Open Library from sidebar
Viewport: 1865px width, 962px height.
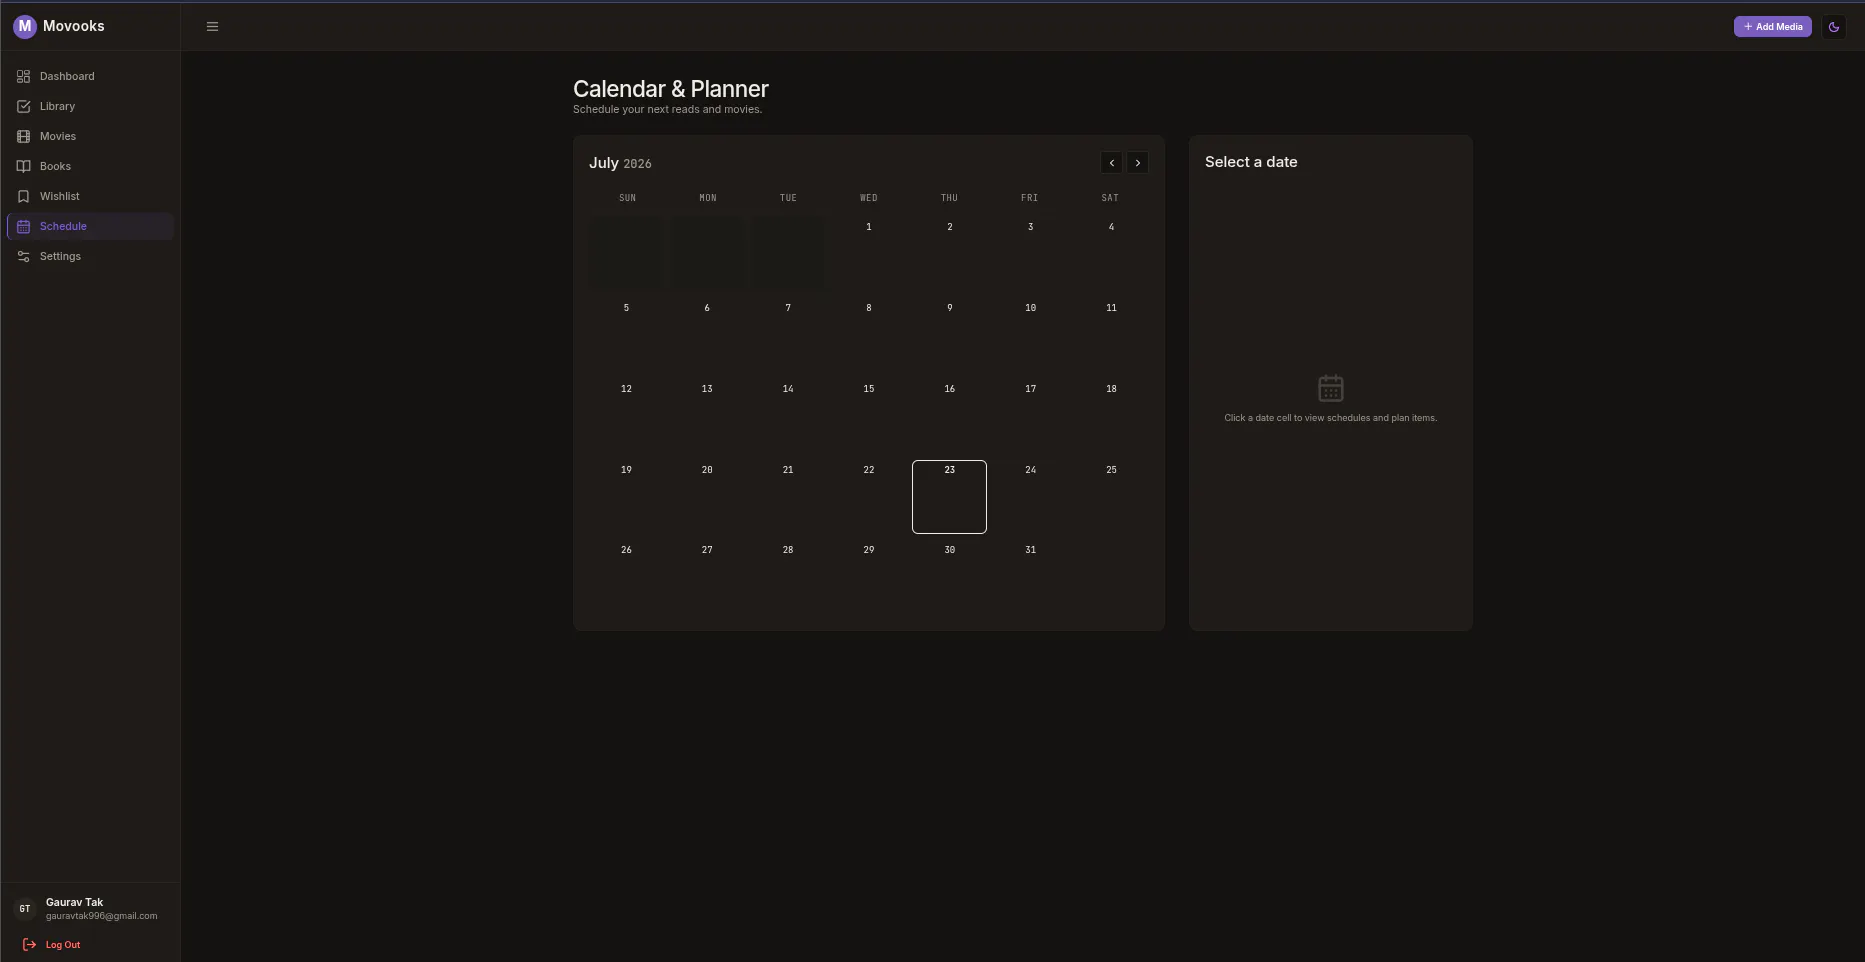coord(90,106)
